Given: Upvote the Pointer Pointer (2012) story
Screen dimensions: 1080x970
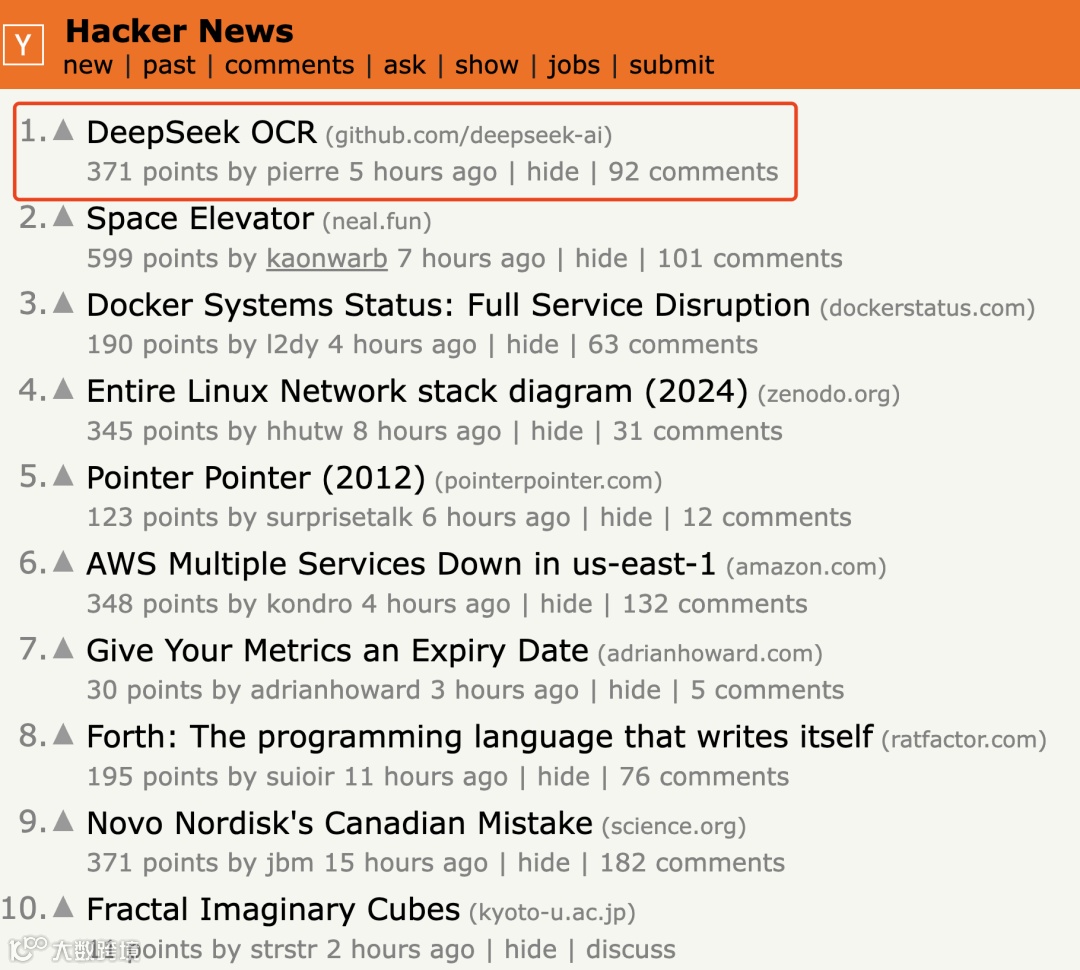Looking at the screenshot, I should click(x=63, y=475).
